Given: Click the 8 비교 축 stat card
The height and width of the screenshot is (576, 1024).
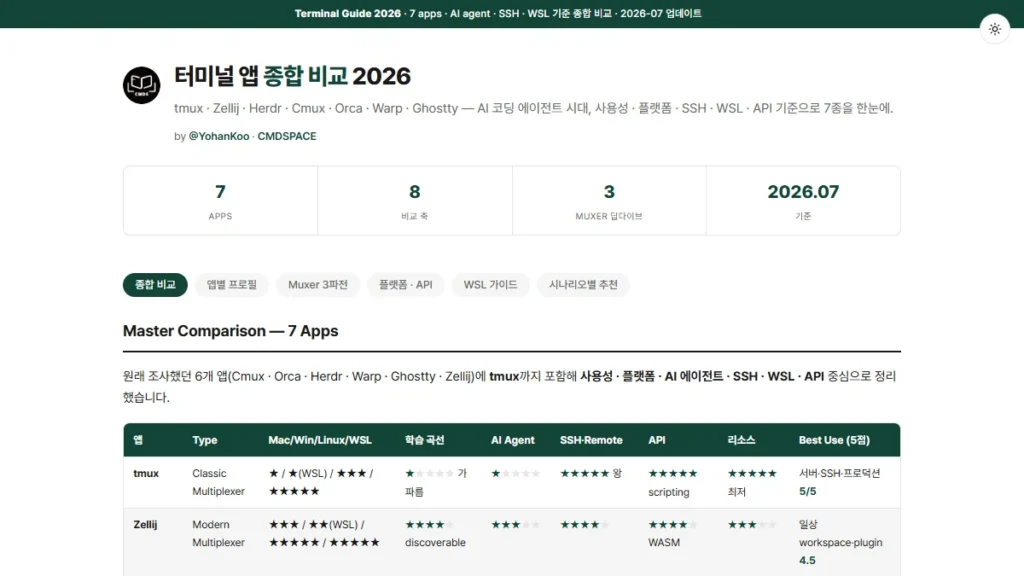Looking at the screenshot, I should click(415, 200).
